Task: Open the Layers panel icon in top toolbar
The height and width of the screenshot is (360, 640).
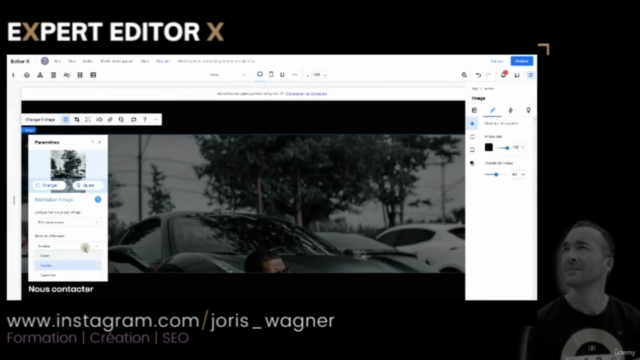Action: click(x=27, y=75)
